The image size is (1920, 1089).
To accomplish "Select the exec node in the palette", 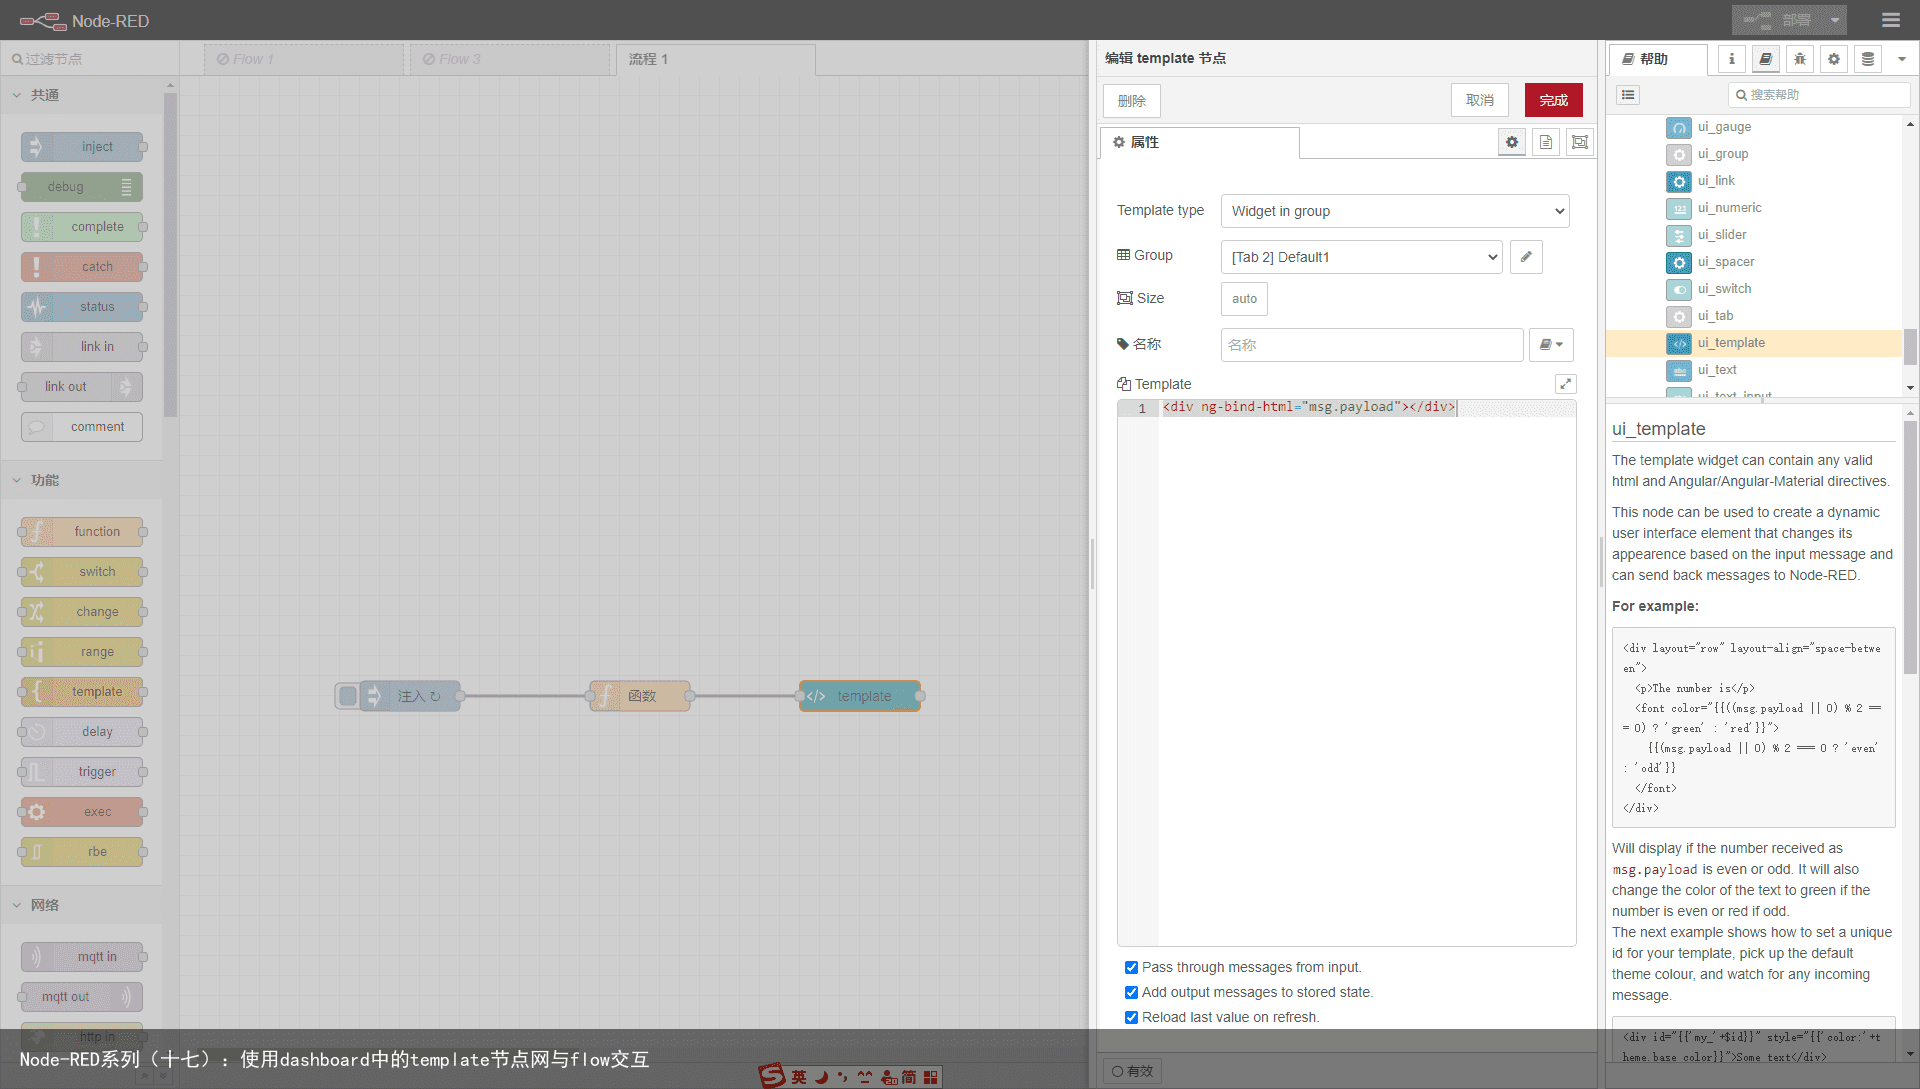I will (83, 812).
